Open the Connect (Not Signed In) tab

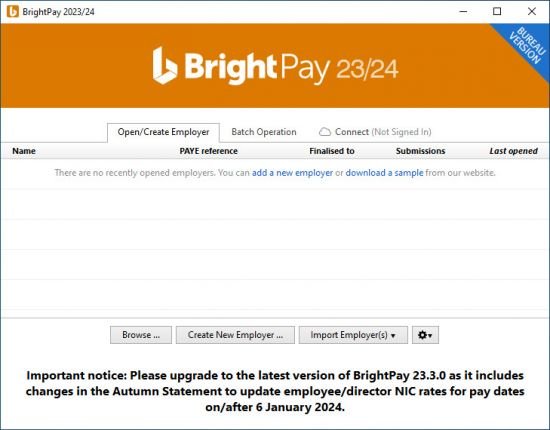click(x=375, y=132)
